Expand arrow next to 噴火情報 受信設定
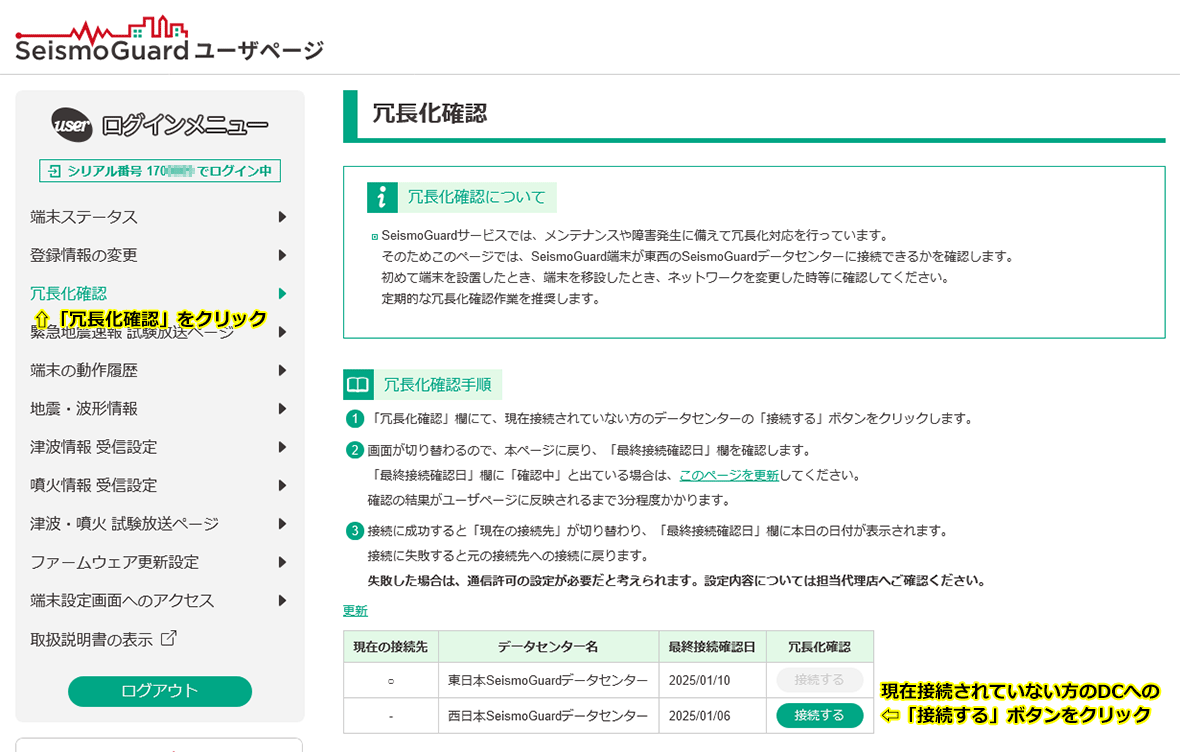 click(282, 486)
